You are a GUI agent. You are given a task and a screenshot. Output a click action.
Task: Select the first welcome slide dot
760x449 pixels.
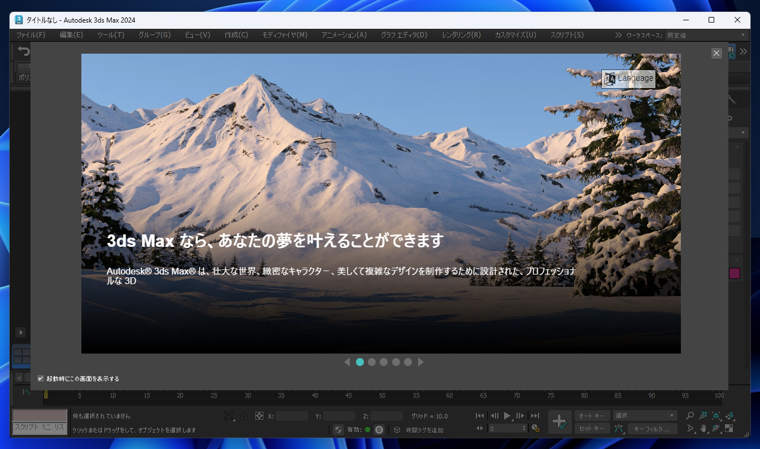pyautogui.click(x=360, y=362)
